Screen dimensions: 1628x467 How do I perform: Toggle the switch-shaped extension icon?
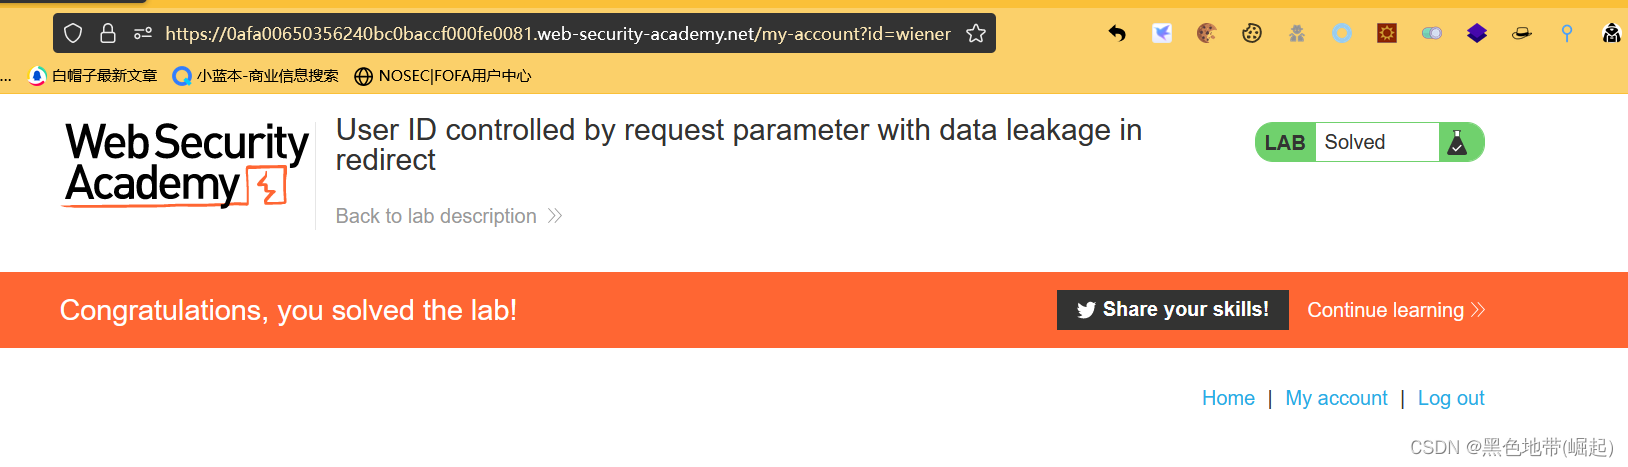[x=1432, y=34]
